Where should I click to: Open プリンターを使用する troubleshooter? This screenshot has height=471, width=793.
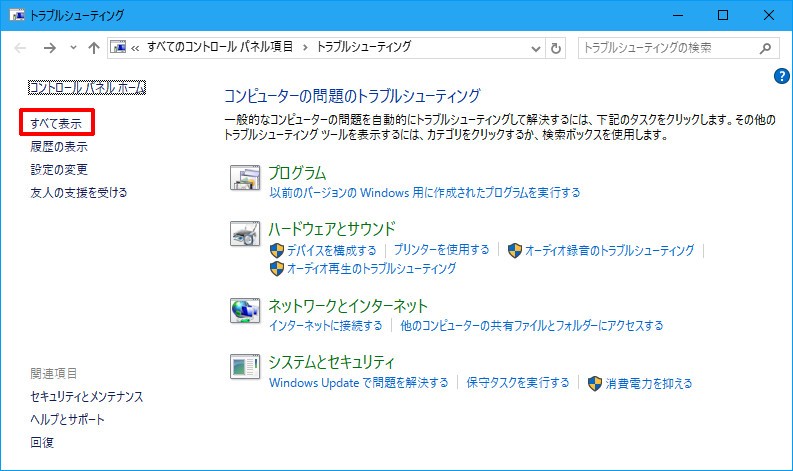[442, 250]
